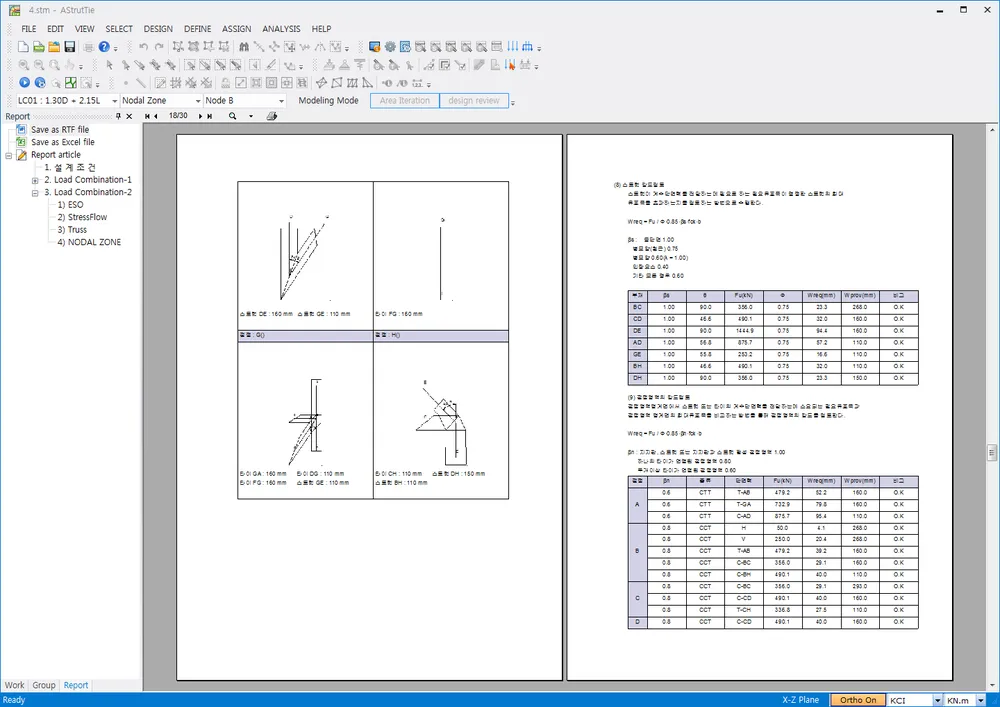1000x707 pixels.
Task: Expand the Load Combination-1 tree node
Action: 35,180
